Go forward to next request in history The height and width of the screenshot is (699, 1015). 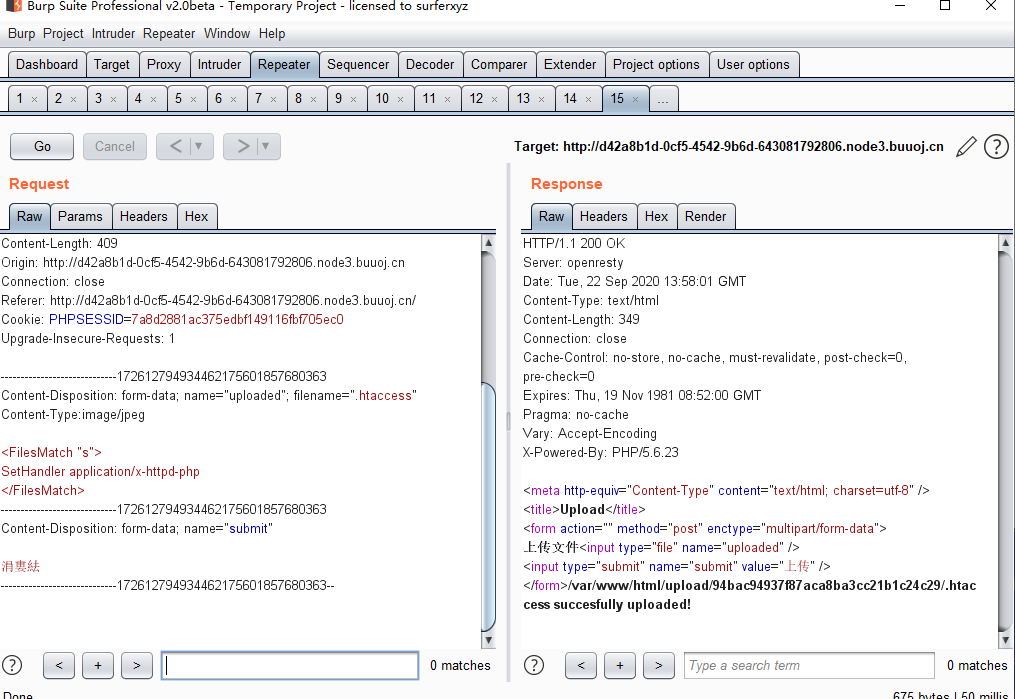point(242,146)
